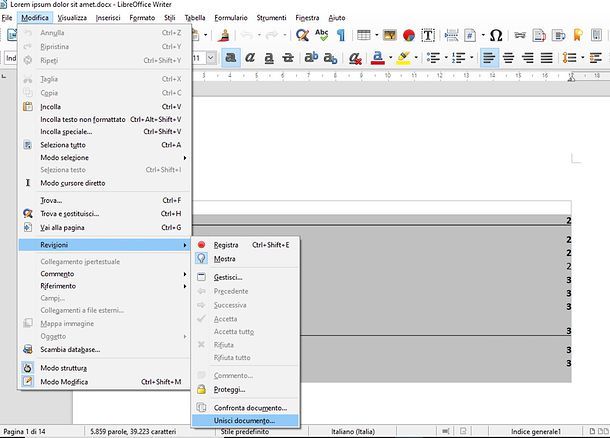Apply yellow highlighting color
Screen dimensions: 610x438
[x=403, y=58]
